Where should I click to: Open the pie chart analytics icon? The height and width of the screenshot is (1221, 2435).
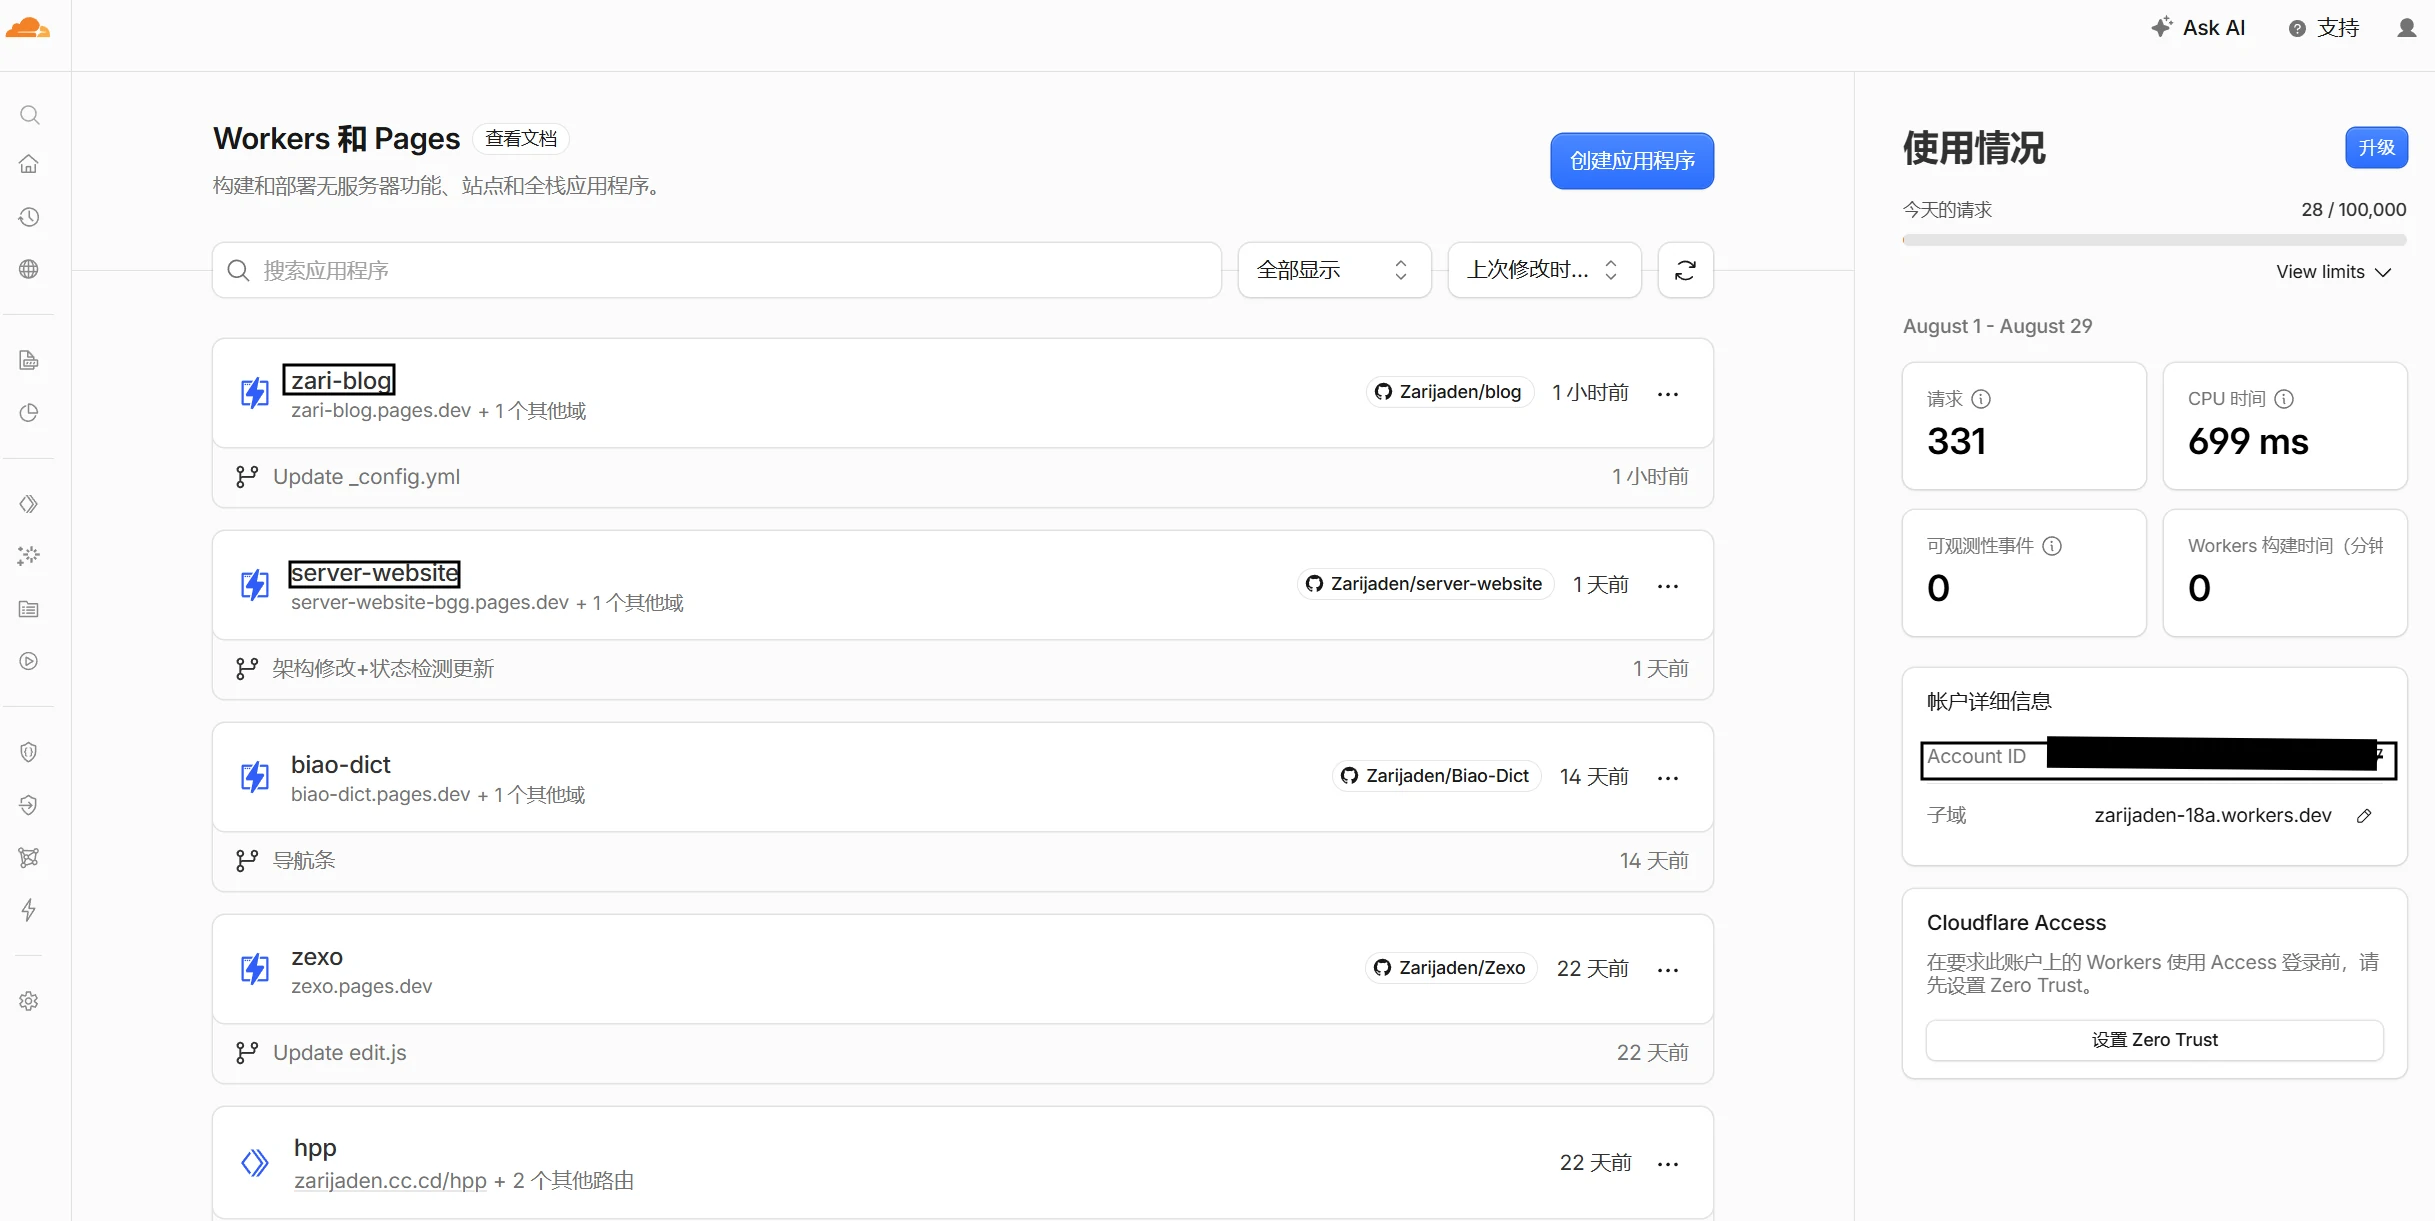pos(29,413)
